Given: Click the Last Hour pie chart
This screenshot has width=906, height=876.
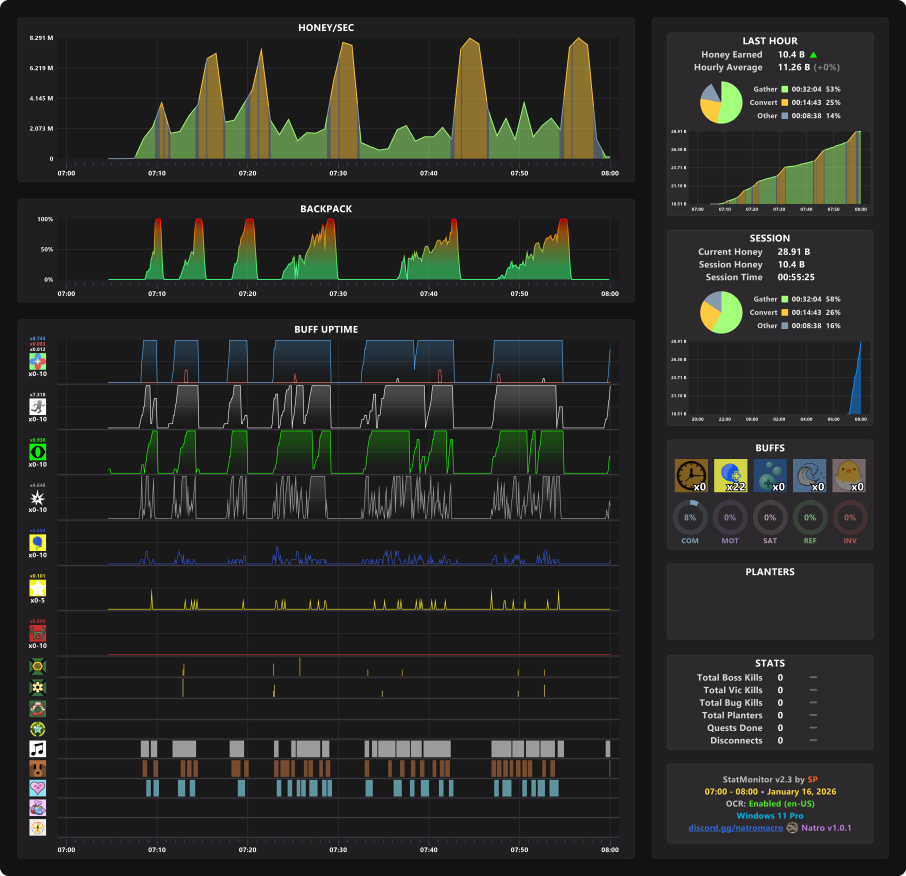Looking at the screenshot, I should tap(721, 102).
